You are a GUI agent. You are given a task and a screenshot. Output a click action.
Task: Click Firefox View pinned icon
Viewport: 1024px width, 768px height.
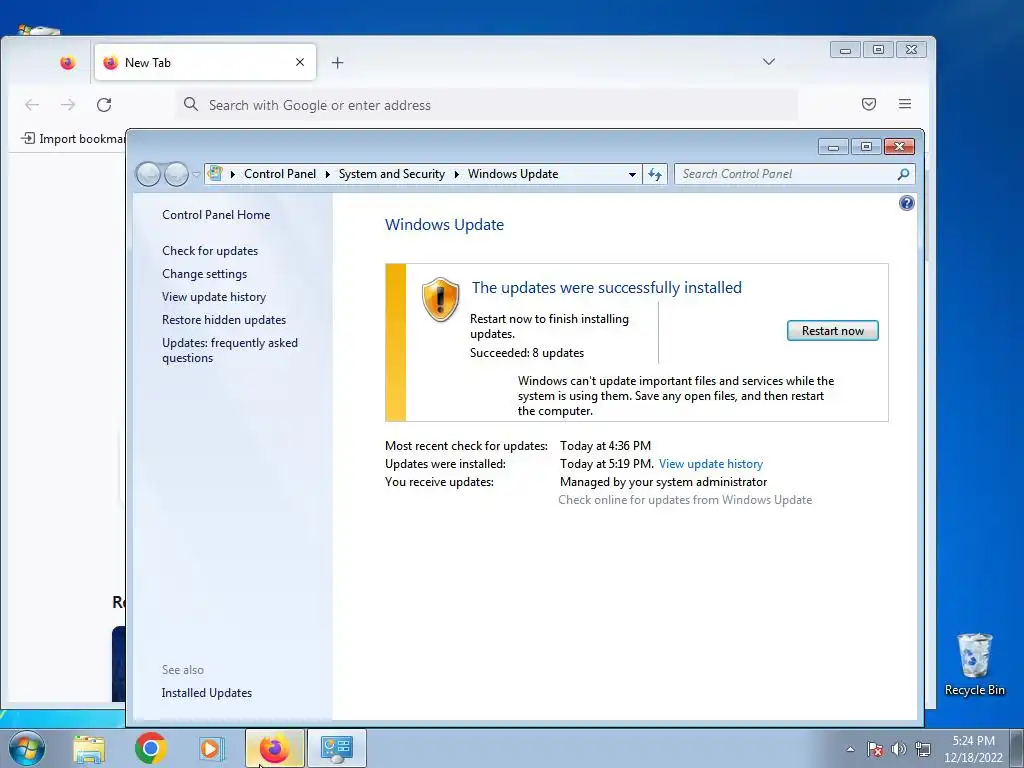pos(67,63)
